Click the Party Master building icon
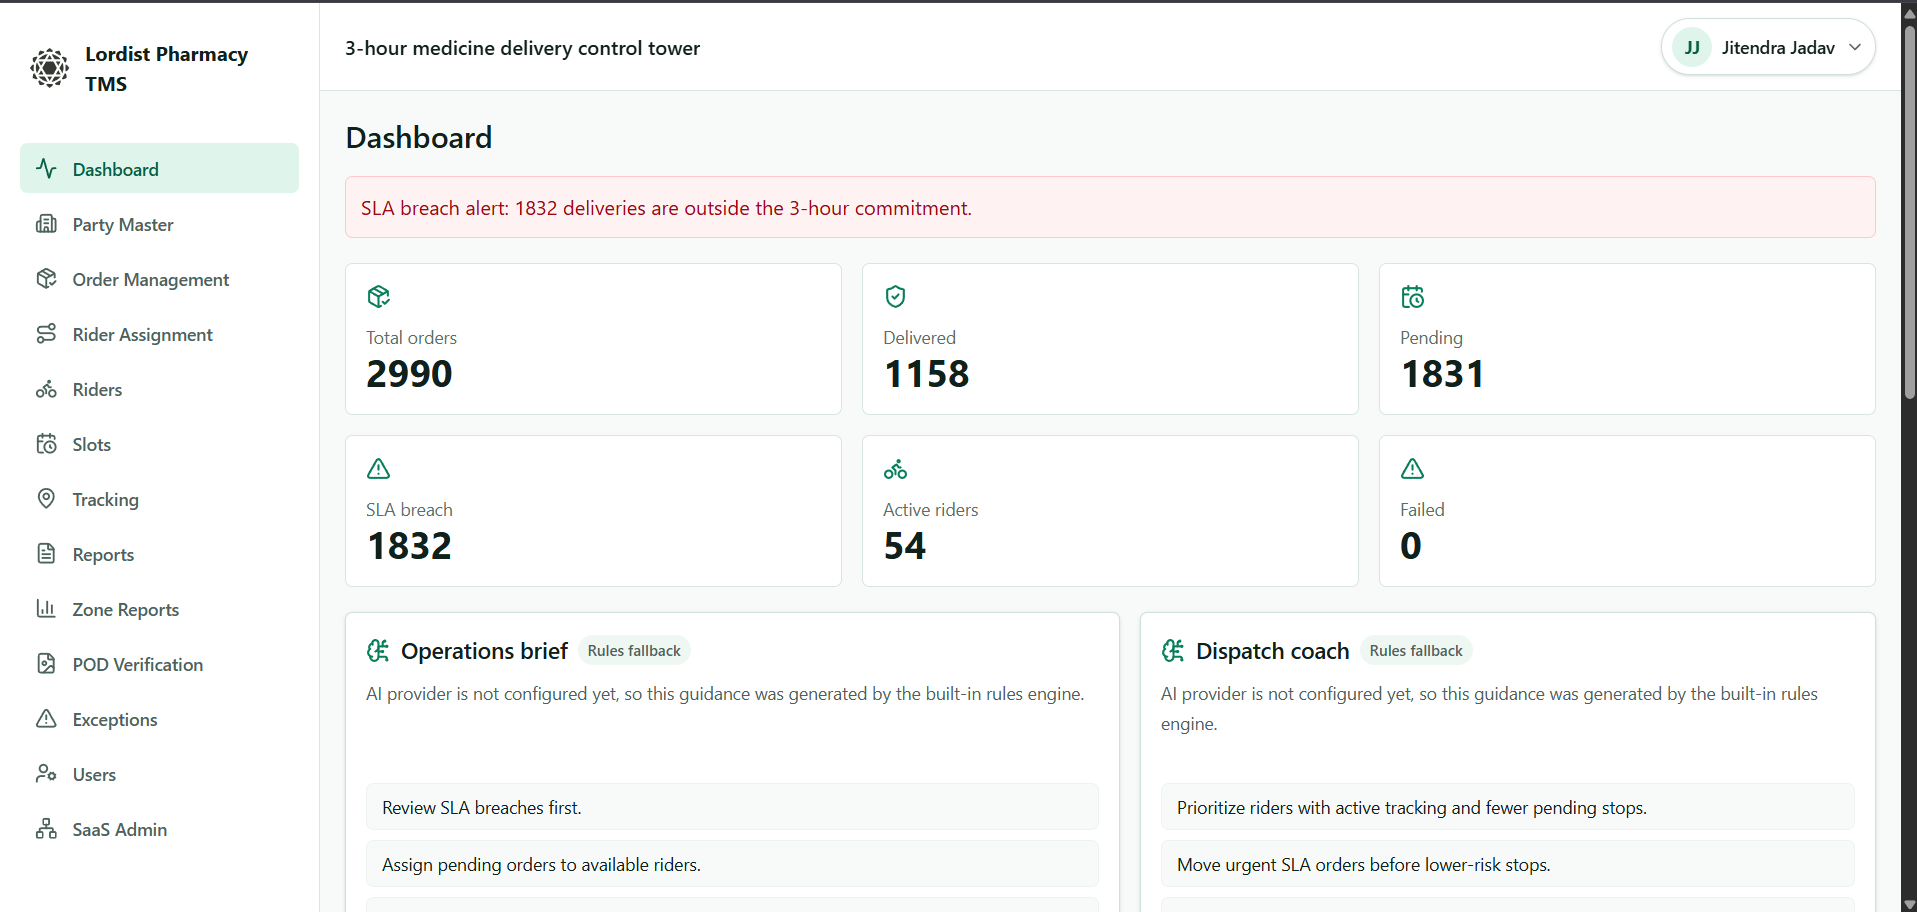Image resolution: width=1917 pixels, height=912 pixels. (46, 223)
